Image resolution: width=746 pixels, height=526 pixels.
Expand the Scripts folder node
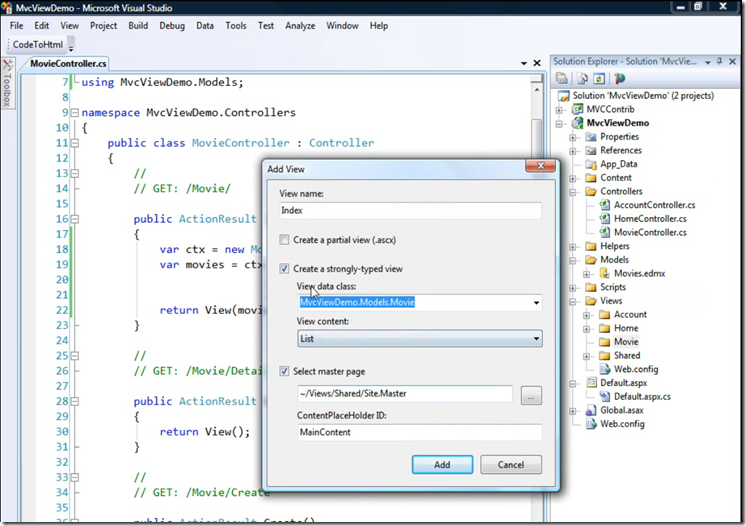point(573,288)
